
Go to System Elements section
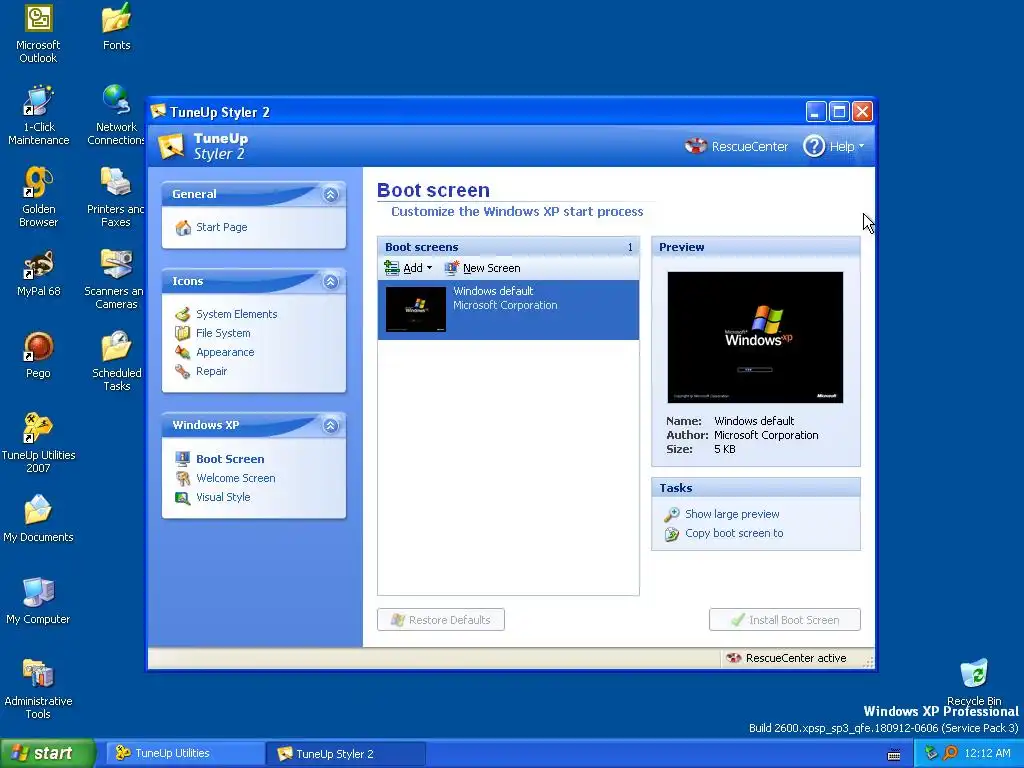click(x=236, y=314)
